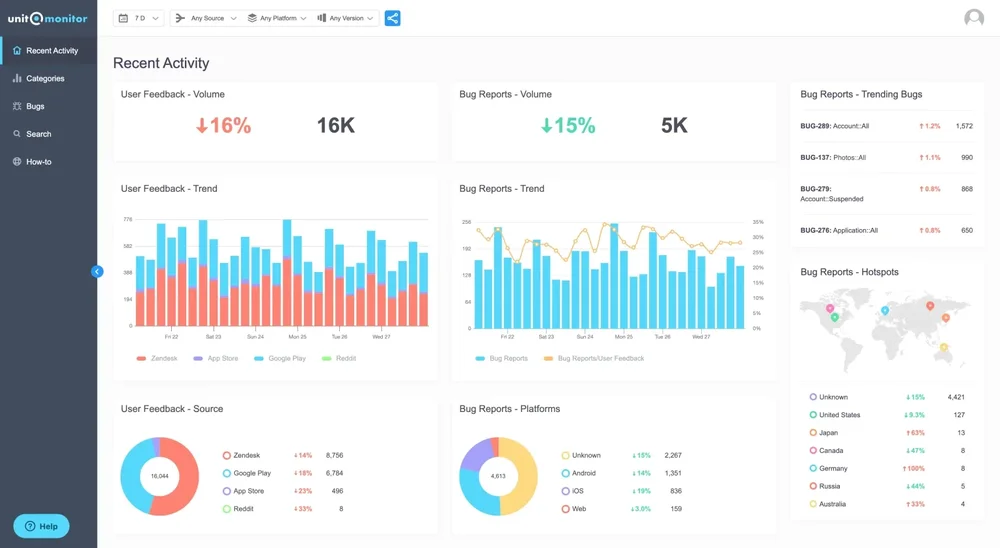Image resolution: width=1000 pixels, height=548 pixels.
Task: Open trending bug BUG-289 Account::All
Action: pyautogui.click(x=833, y=127)
